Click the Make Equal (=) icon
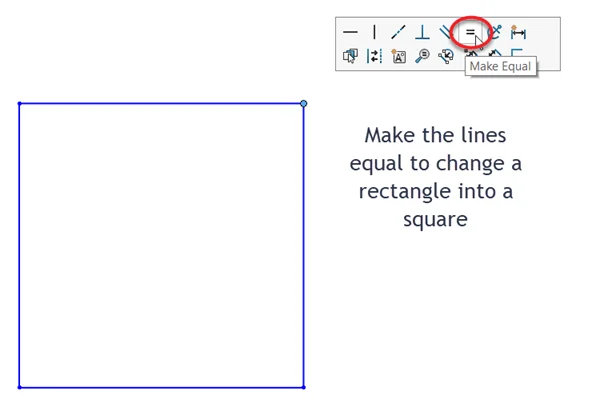 (470, 32)
